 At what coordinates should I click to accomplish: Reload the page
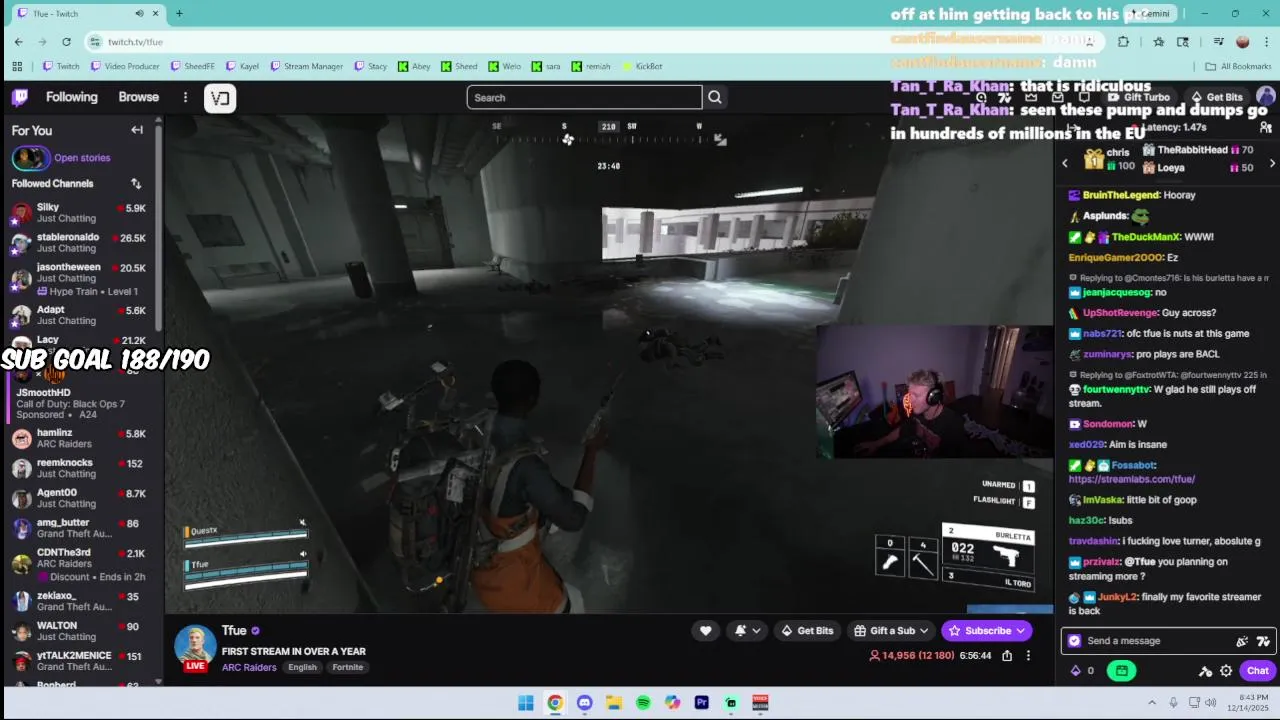coord(66,41)
